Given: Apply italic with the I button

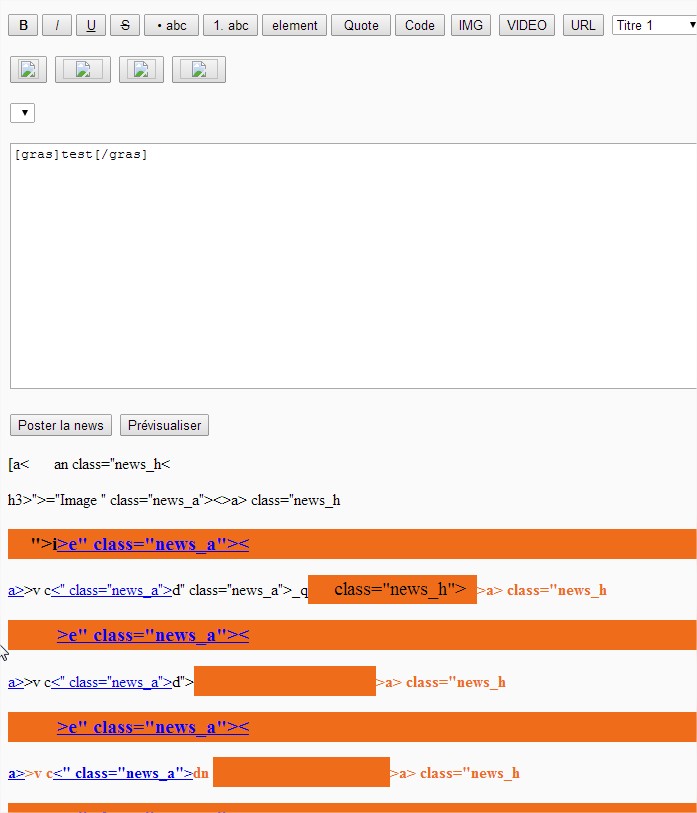Looking at the screenshot, I should click(x=57, y=25).
